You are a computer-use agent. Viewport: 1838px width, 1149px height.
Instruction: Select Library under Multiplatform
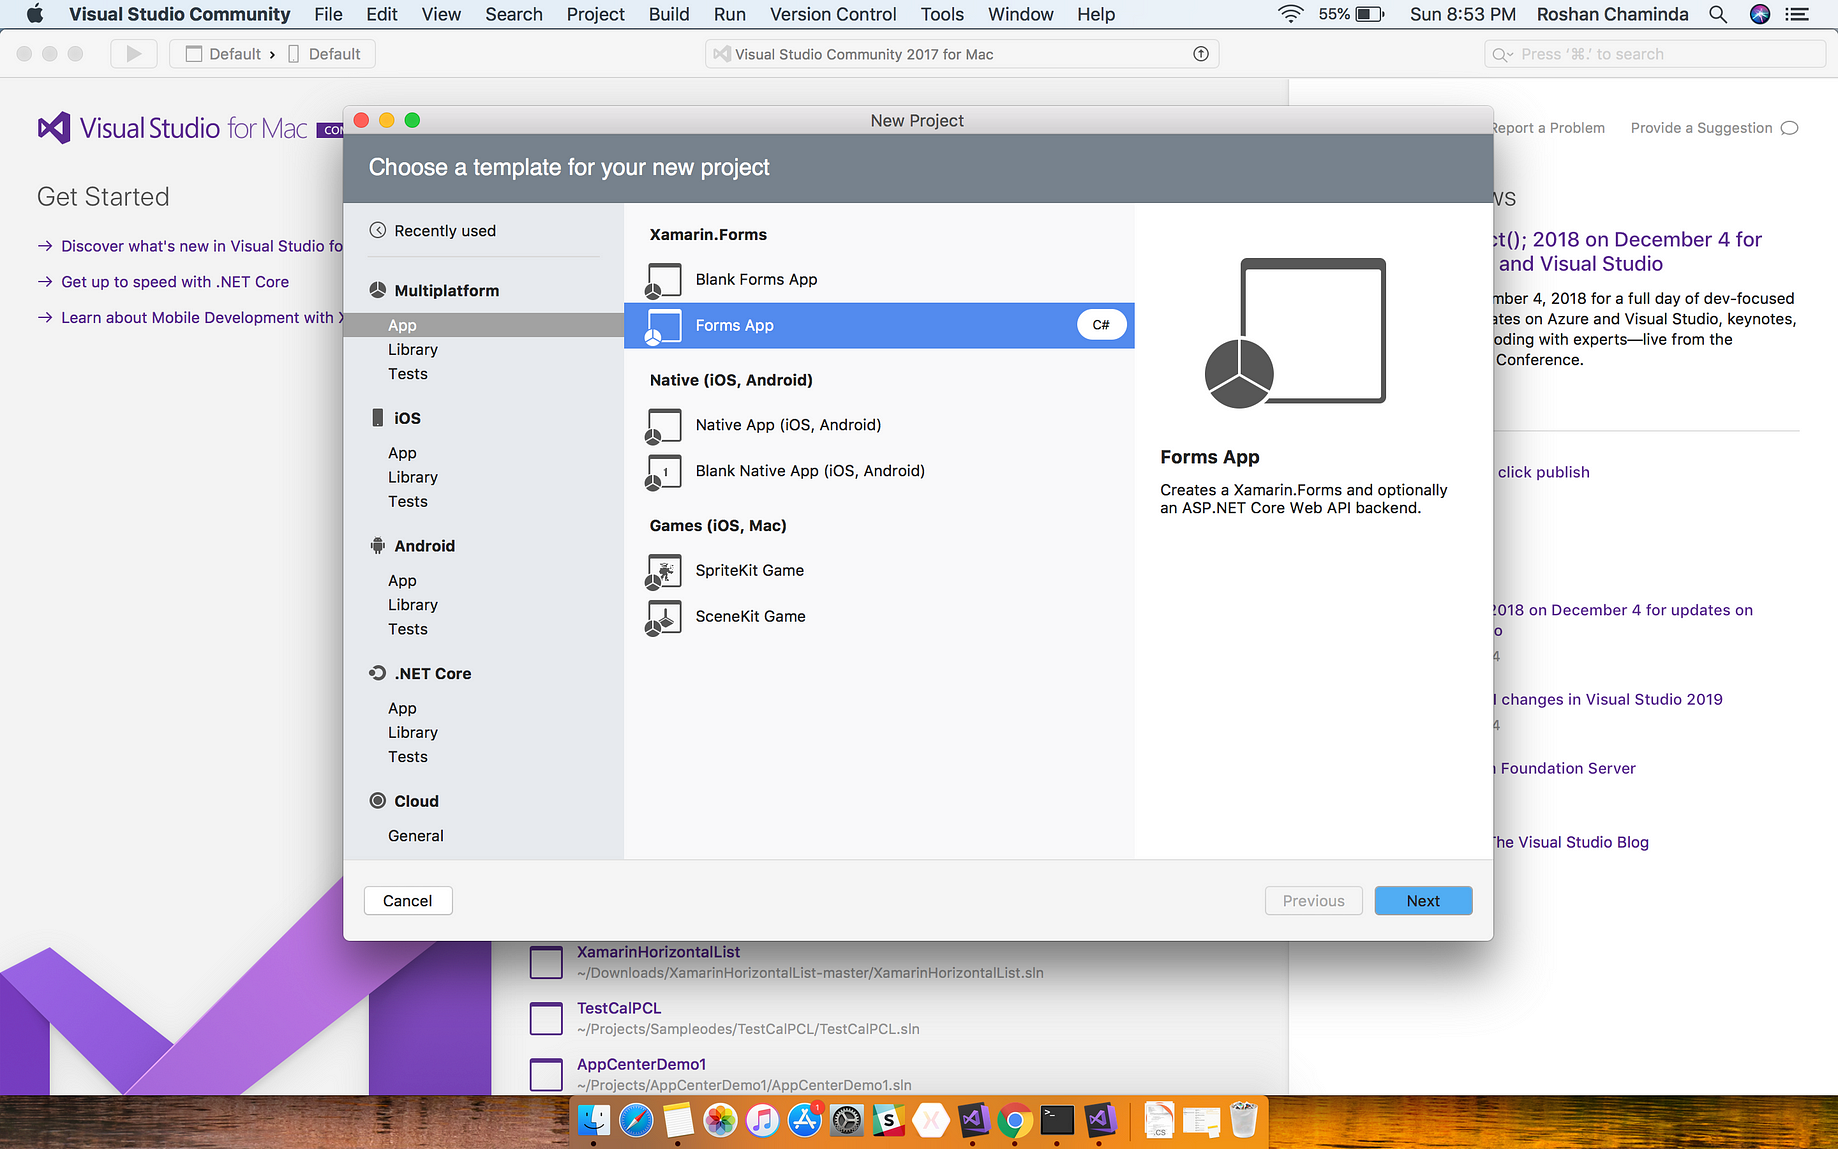coord(413,350)
